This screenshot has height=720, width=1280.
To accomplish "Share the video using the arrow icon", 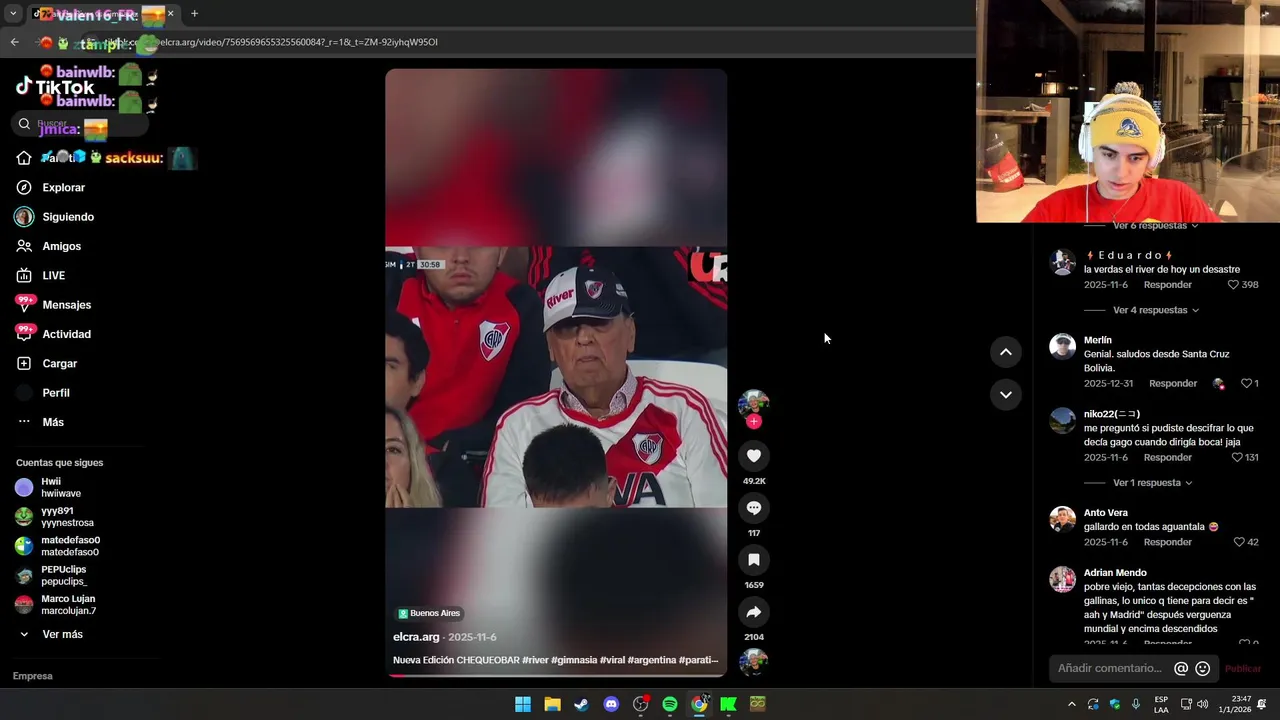I will [754, 612].
